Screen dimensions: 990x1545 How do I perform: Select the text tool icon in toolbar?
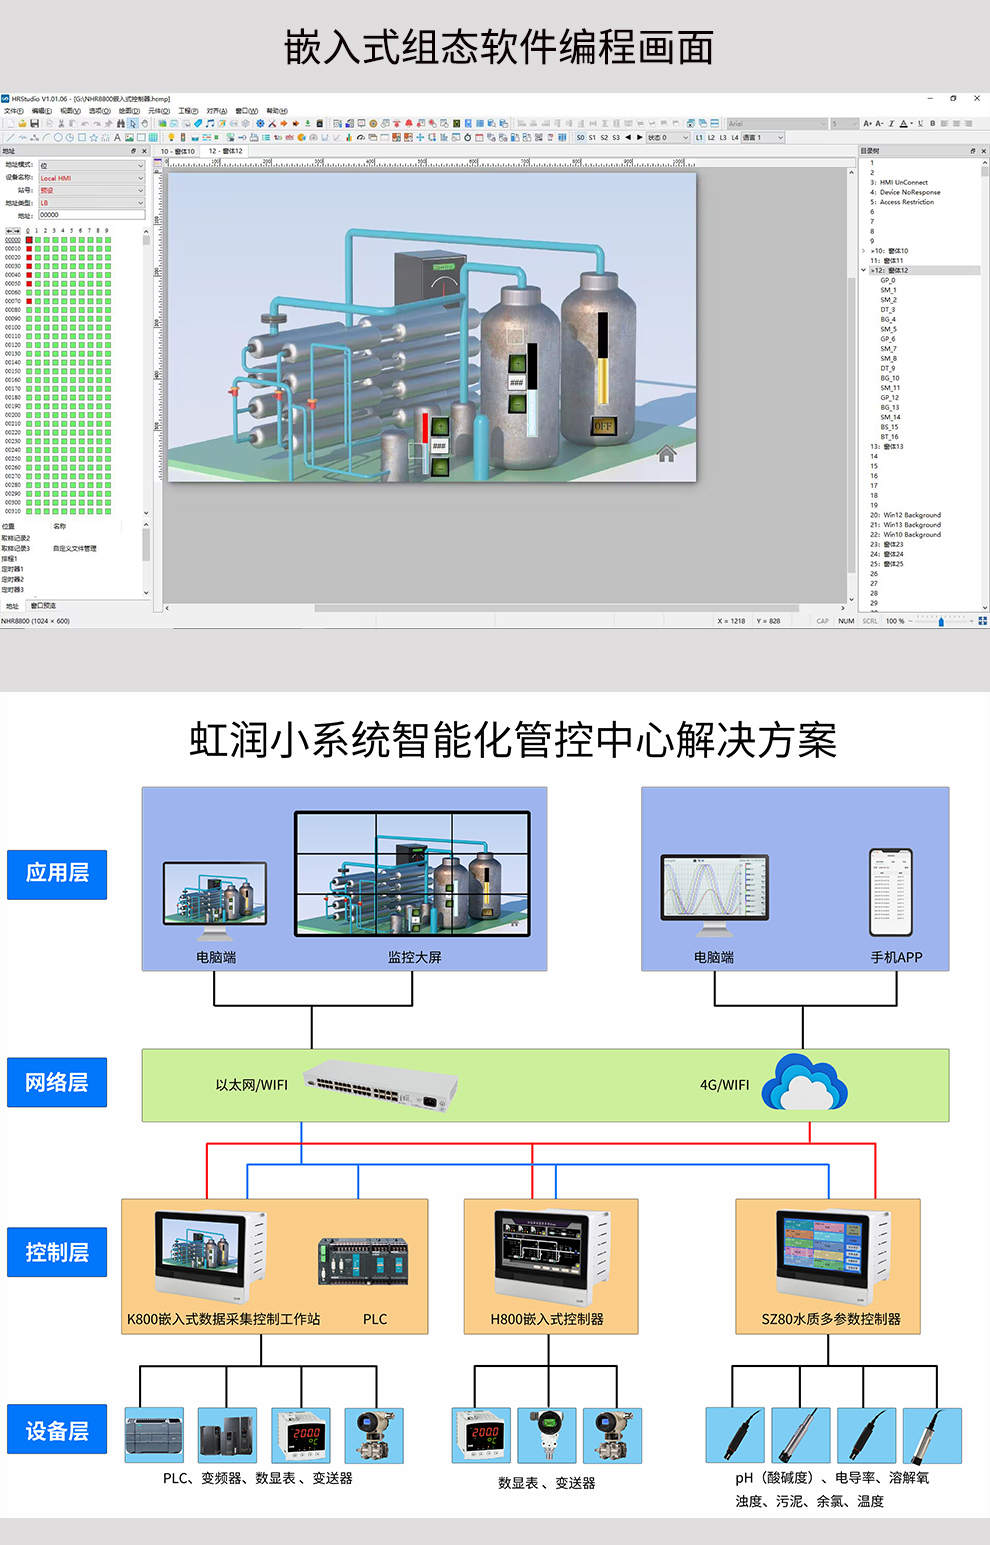point(116,137)
